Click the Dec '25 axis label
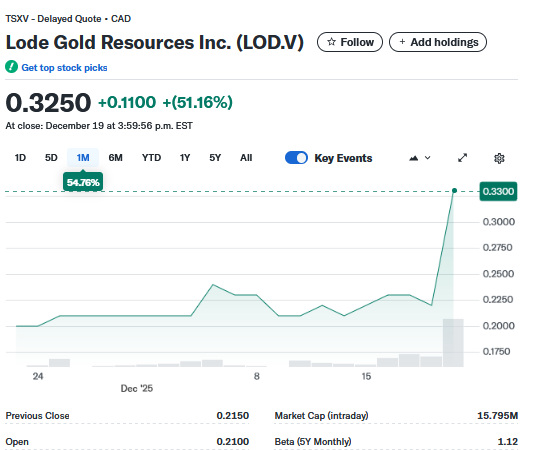The width and height of the screenshot is (536, 450). pos(137,388)
